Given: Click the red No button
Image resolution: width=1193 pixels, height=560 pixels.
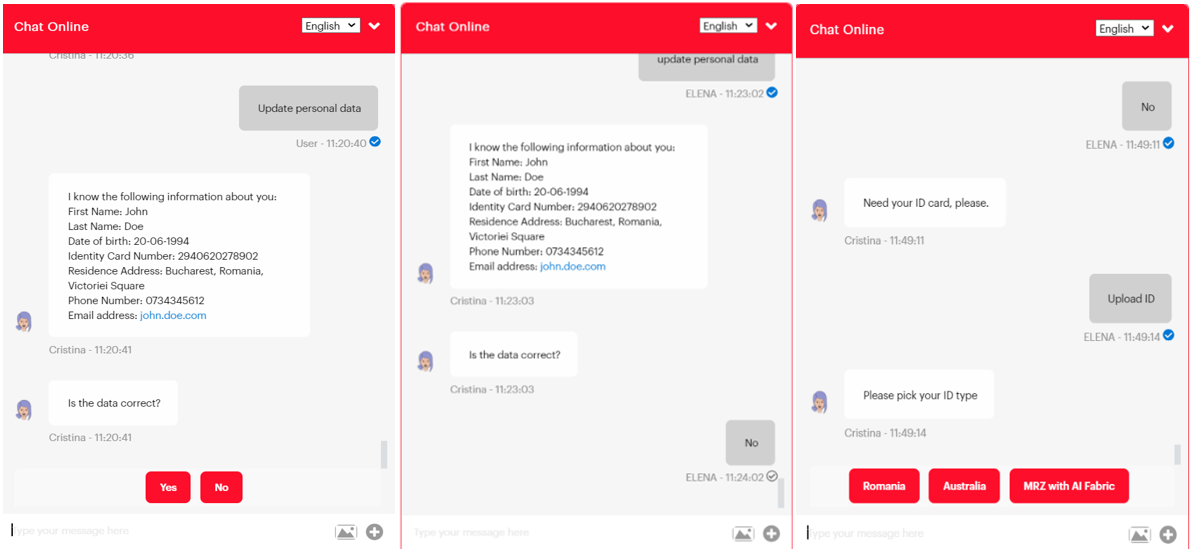Looking at the screenshot, I should click(221, 487).
